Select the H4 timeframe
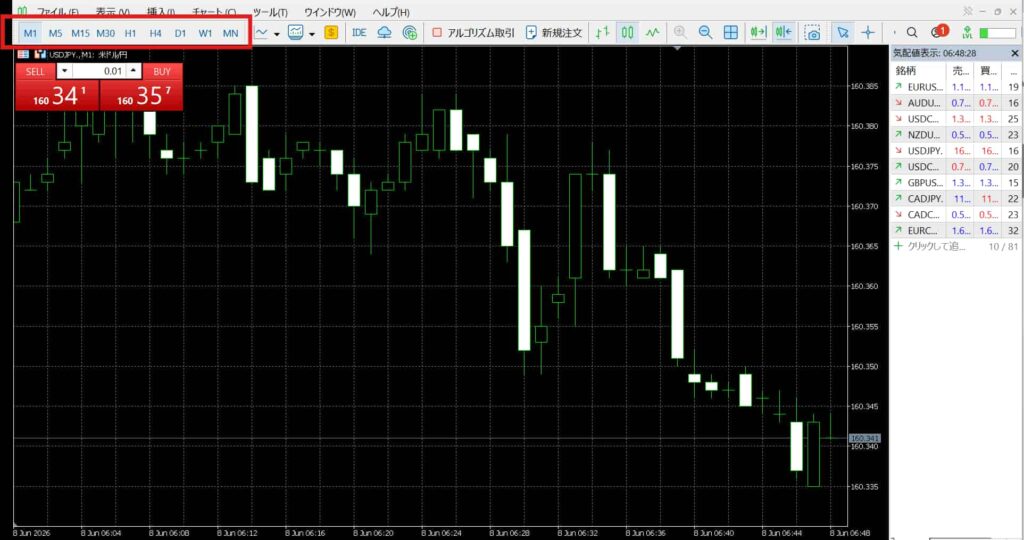 click(x=155, y=33)
